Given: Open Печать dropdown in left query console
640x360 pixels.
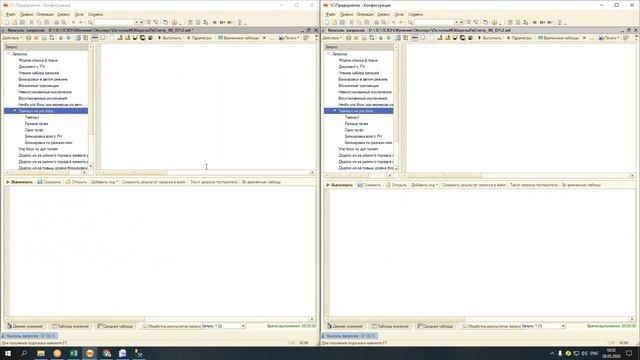Looking at the screenshot, I should click(289, 38).
